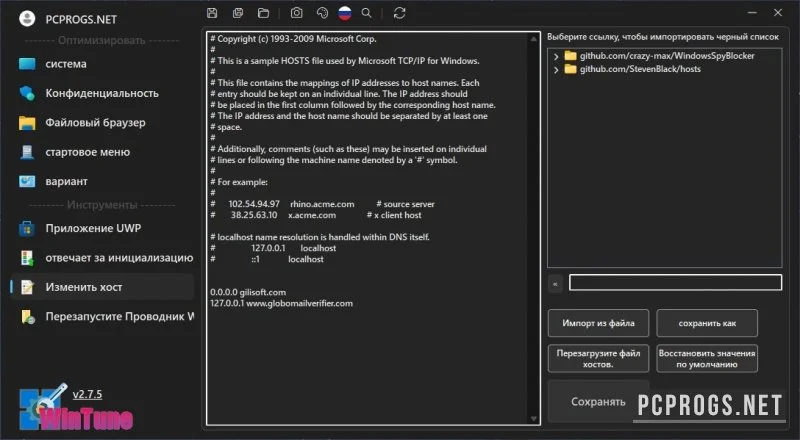Click Перезагрузите файл хостов button
This screenshot has height=440, width=800.
point(598,359)
